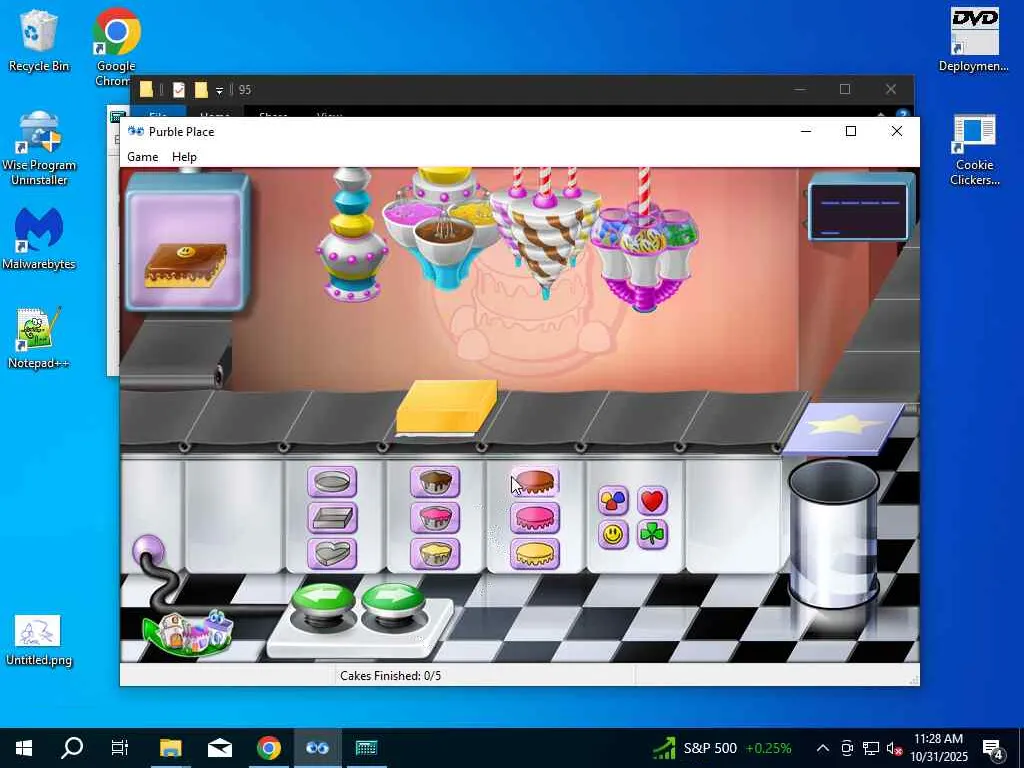This screenshot has width=1024, height=768.
Task: Apply the yellow icing button
Action: (535, 554)
